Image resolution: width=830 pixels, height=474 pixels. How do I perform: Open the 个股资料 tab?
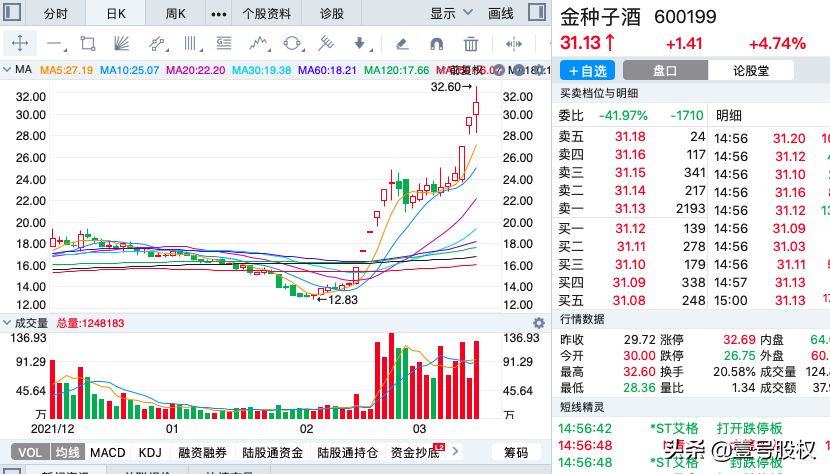tap(267, 14)
